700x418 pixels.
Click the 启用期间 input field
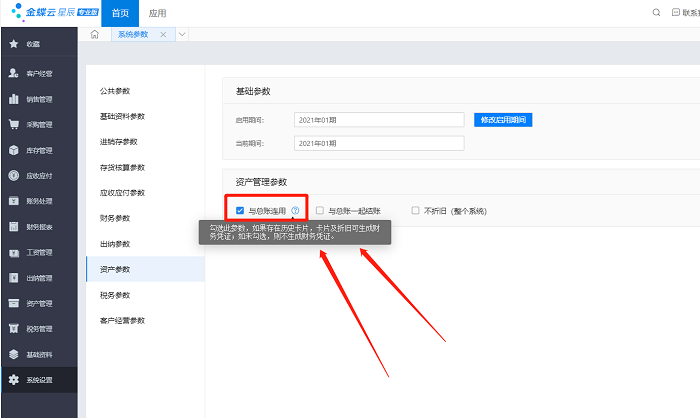(379, 120)
